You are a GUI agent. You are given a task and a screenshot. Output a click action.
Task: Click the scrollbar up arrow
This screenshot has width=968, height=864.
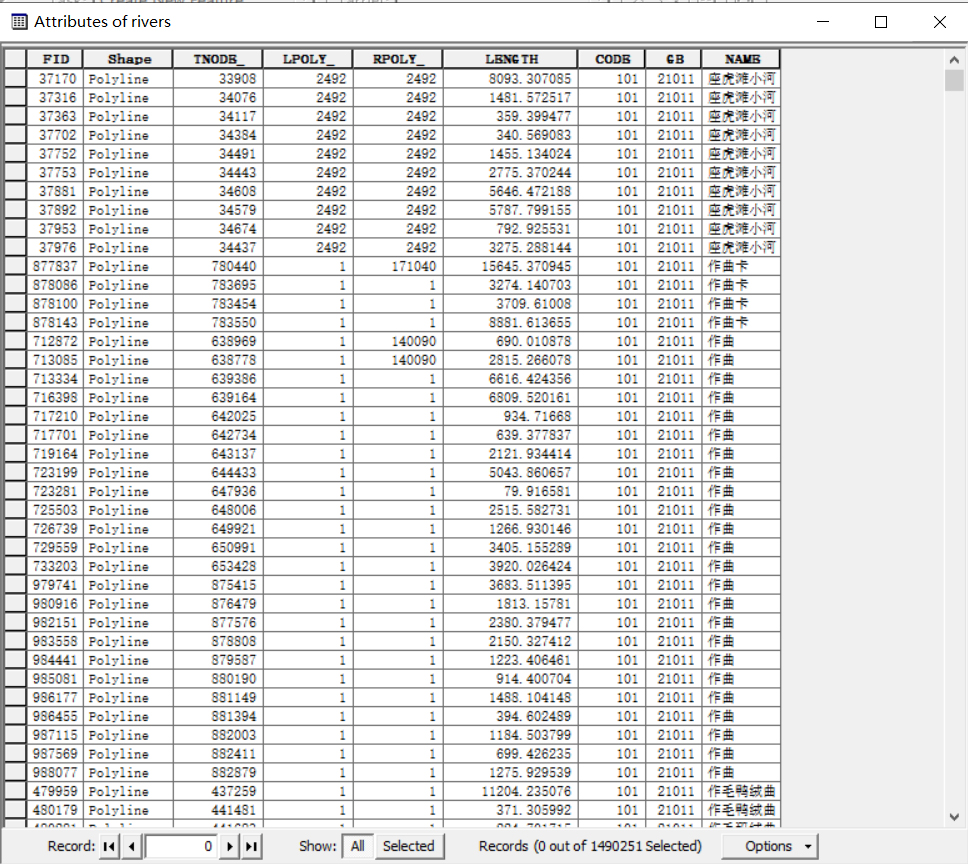click(x=953, y=59)
